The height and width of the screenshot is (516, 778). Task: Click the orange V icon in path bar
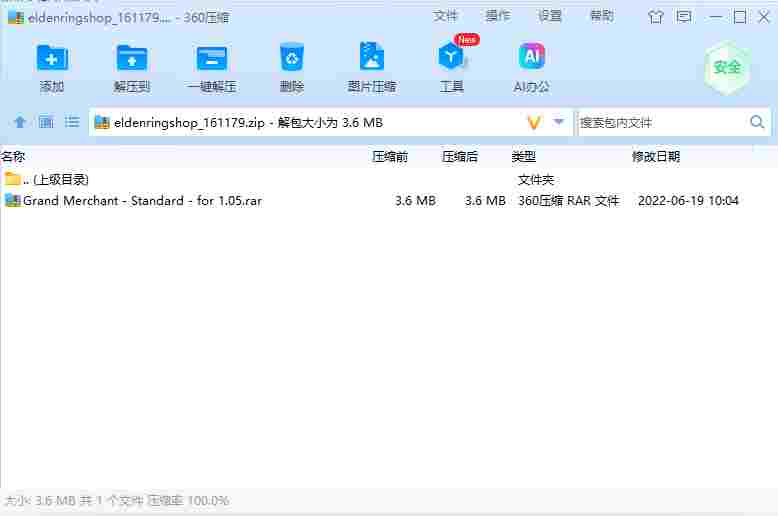(534, 122)
